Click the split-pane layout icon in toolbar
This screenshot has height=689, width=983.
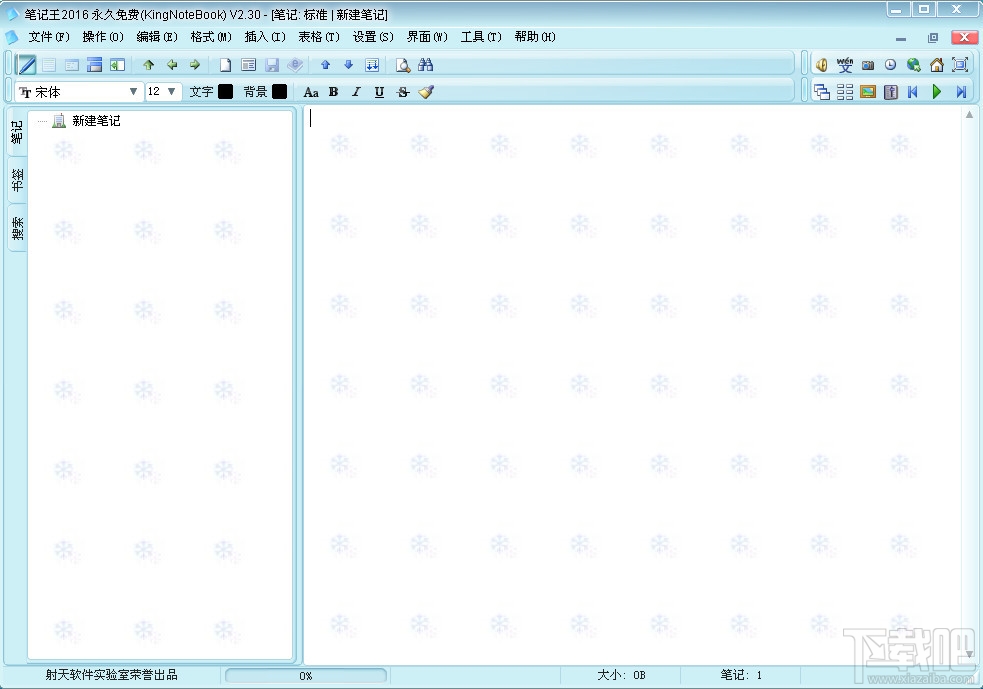[95, 65]
